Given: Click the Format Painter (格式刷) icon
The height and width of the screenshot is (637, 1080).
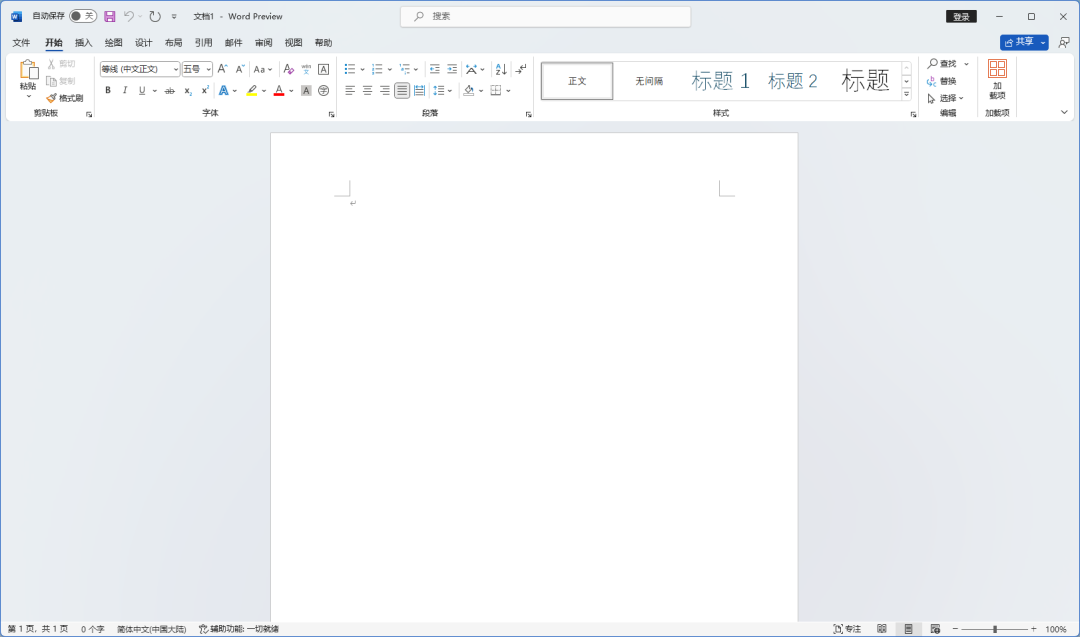Looking at the screenshot, I should pos(65,98).
